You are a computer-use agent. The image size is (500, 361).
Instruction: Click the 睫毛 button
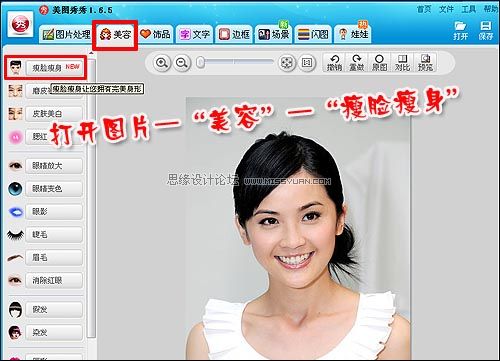coord(54,235)
